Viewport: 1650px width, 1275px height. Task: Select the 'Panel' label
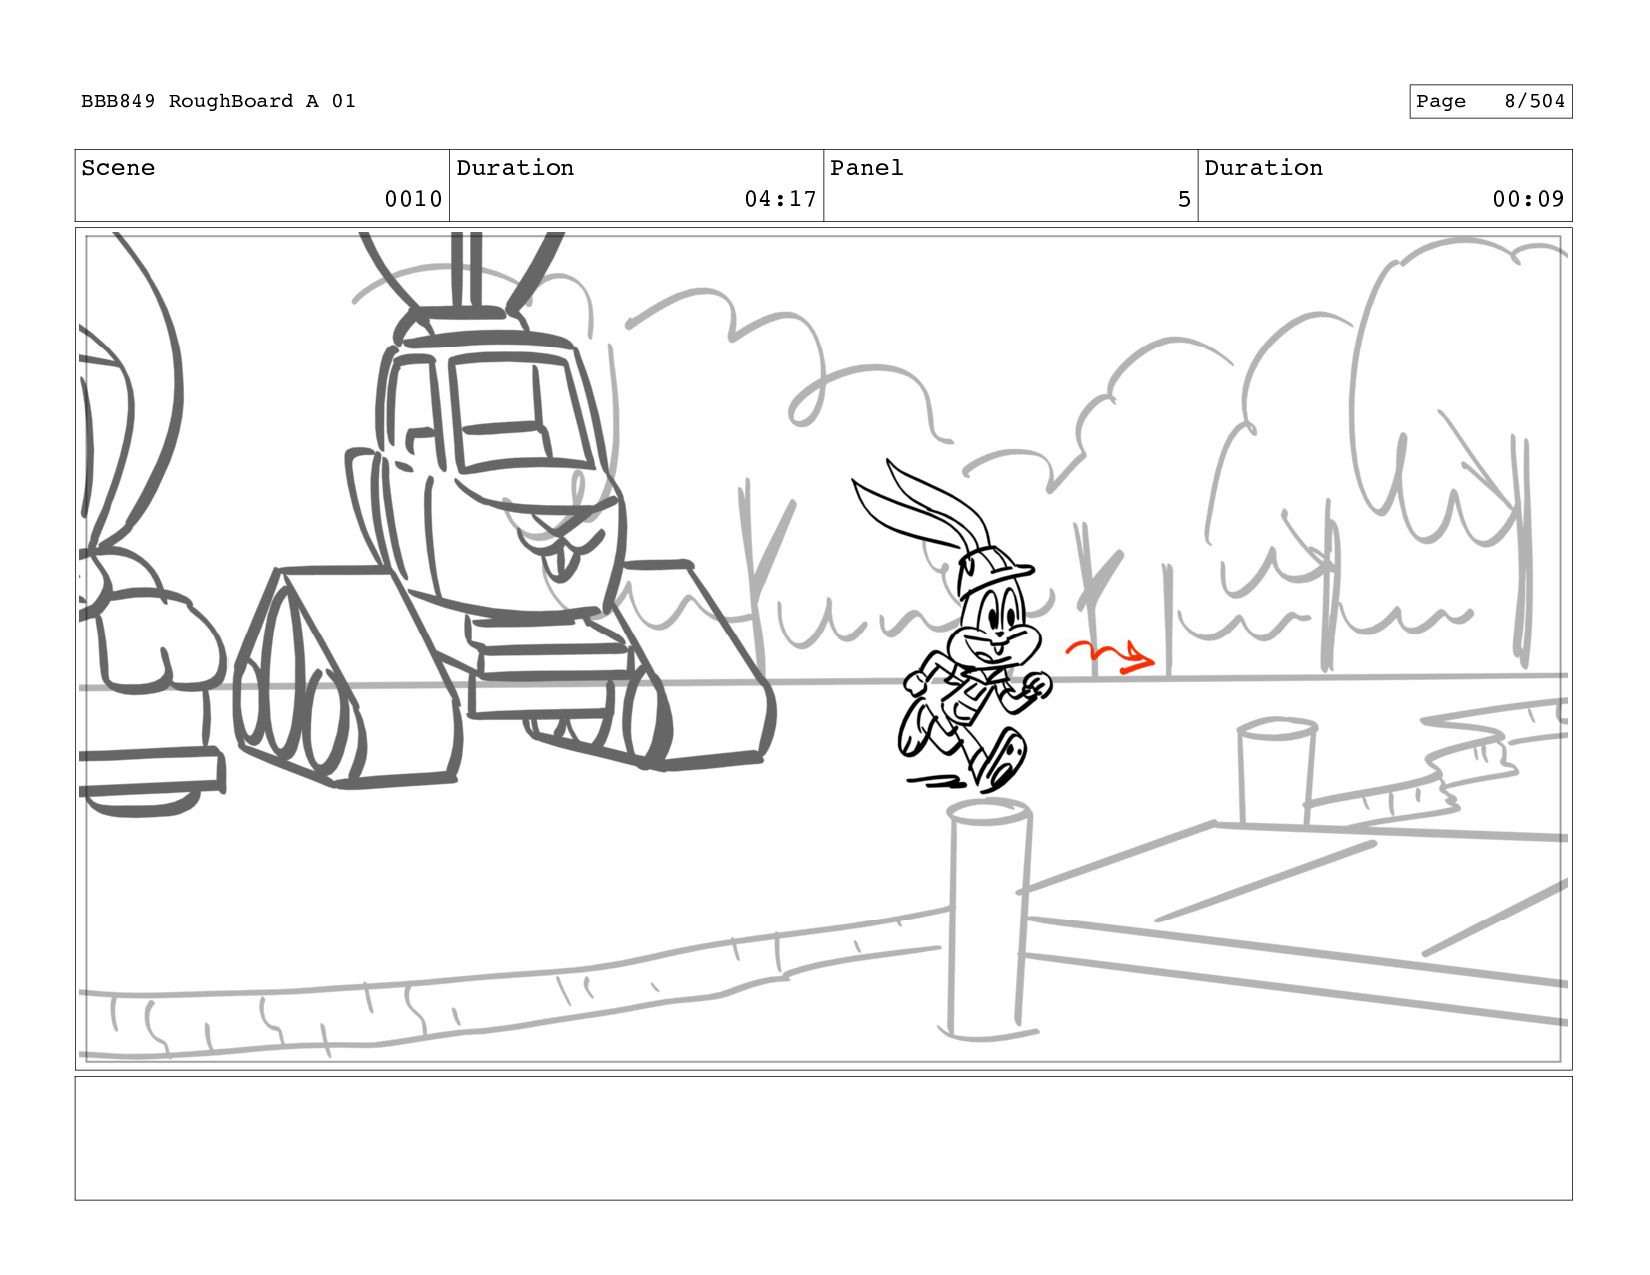click(866, 168)
